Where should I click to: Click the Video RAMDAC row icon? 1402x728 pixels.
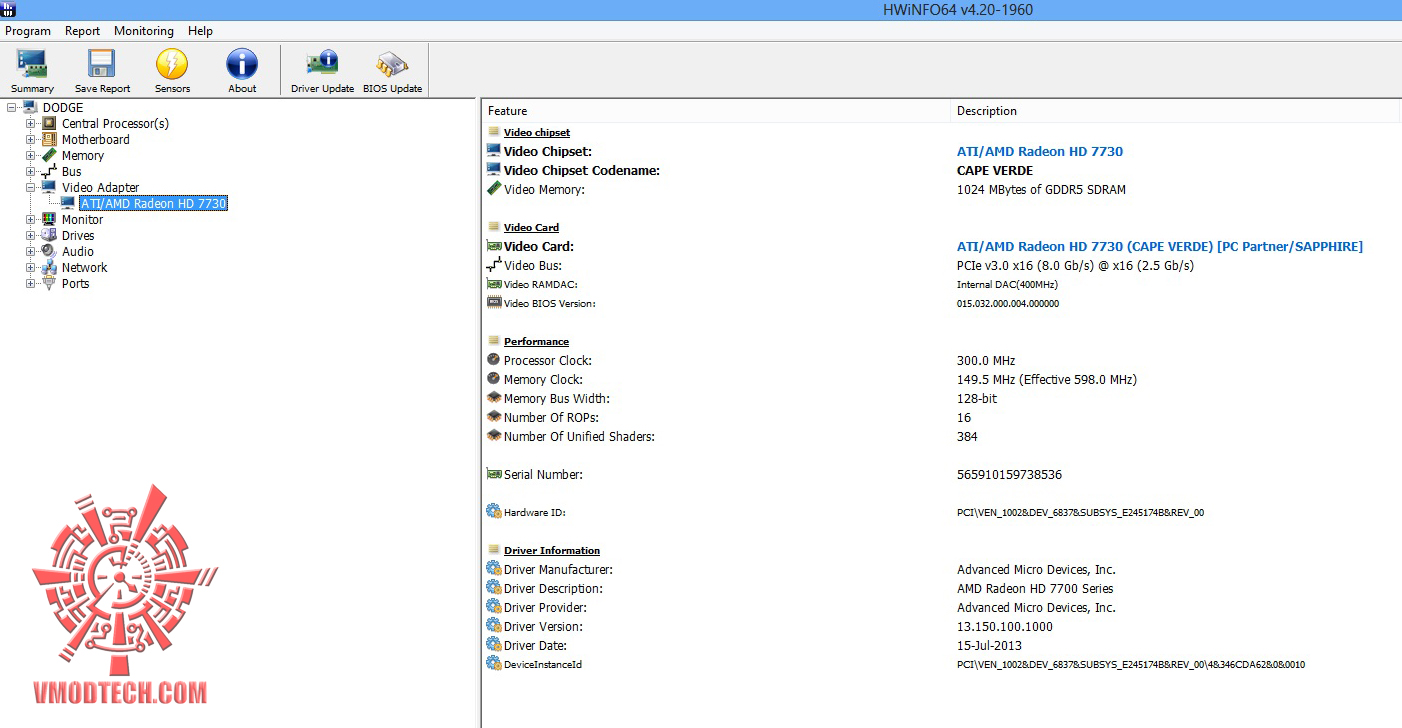[x=493, y=284]
